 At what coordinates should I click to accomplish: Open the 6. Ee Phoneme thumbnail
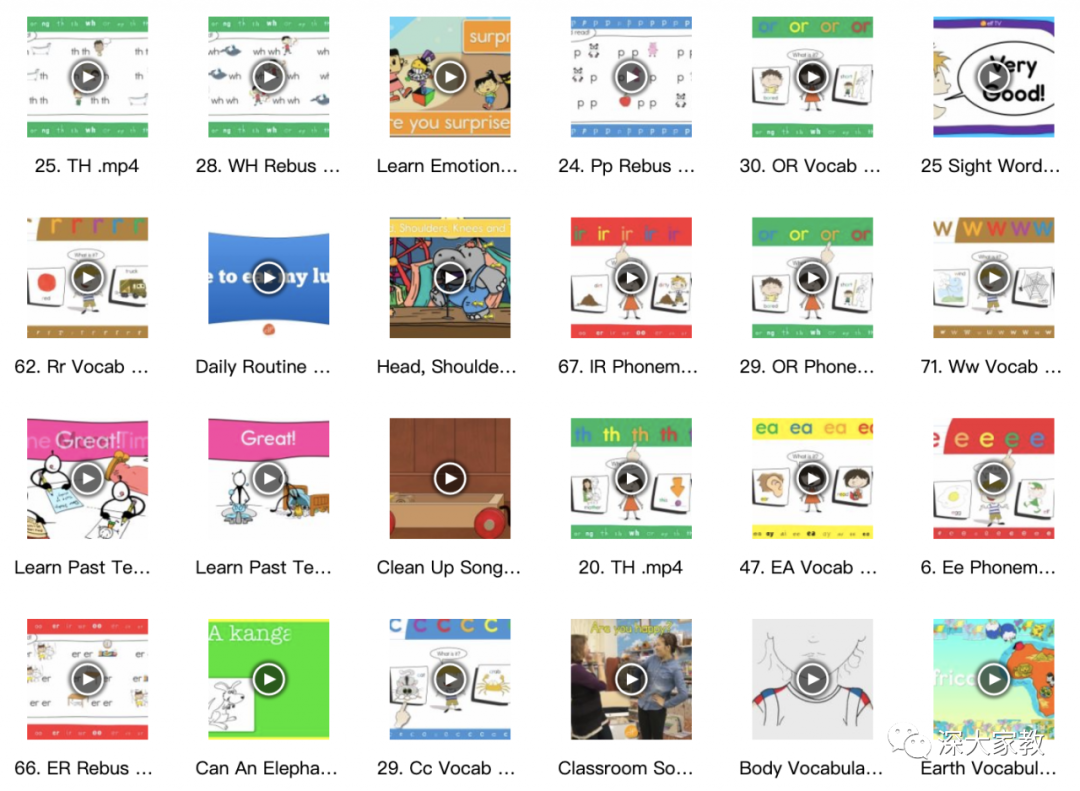click(x=993, y=478)
